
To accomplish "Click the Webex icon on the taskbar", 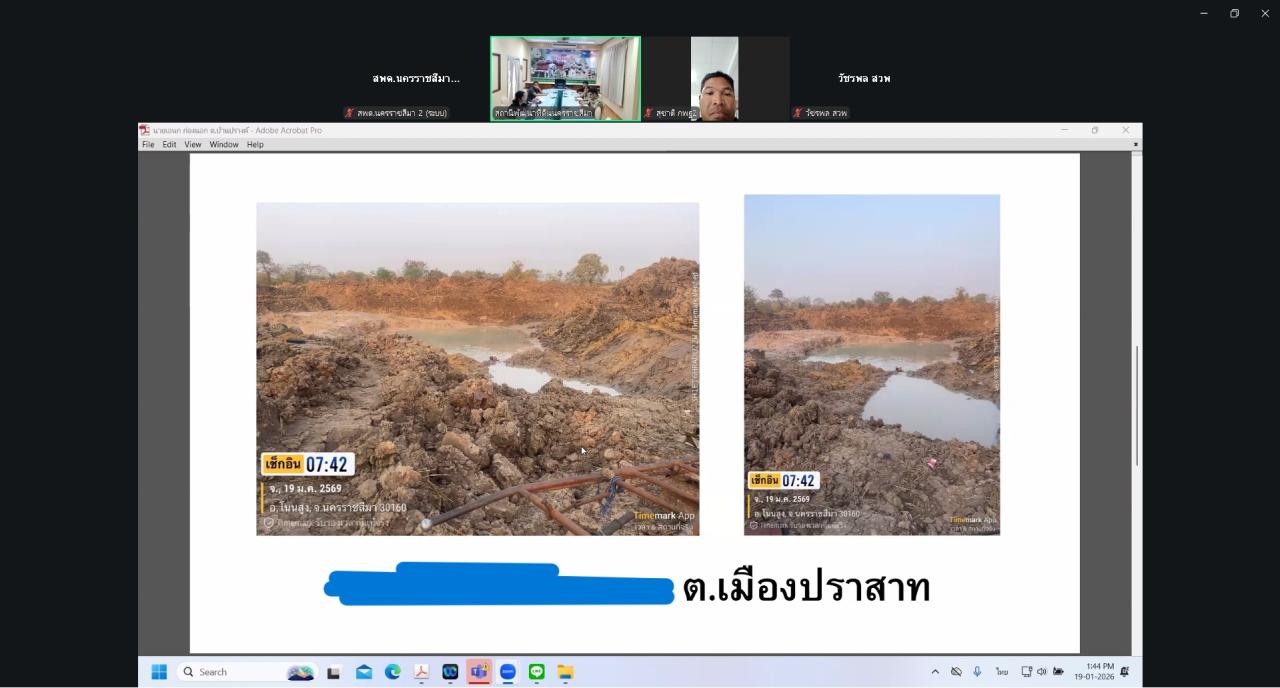I will 450,672.
